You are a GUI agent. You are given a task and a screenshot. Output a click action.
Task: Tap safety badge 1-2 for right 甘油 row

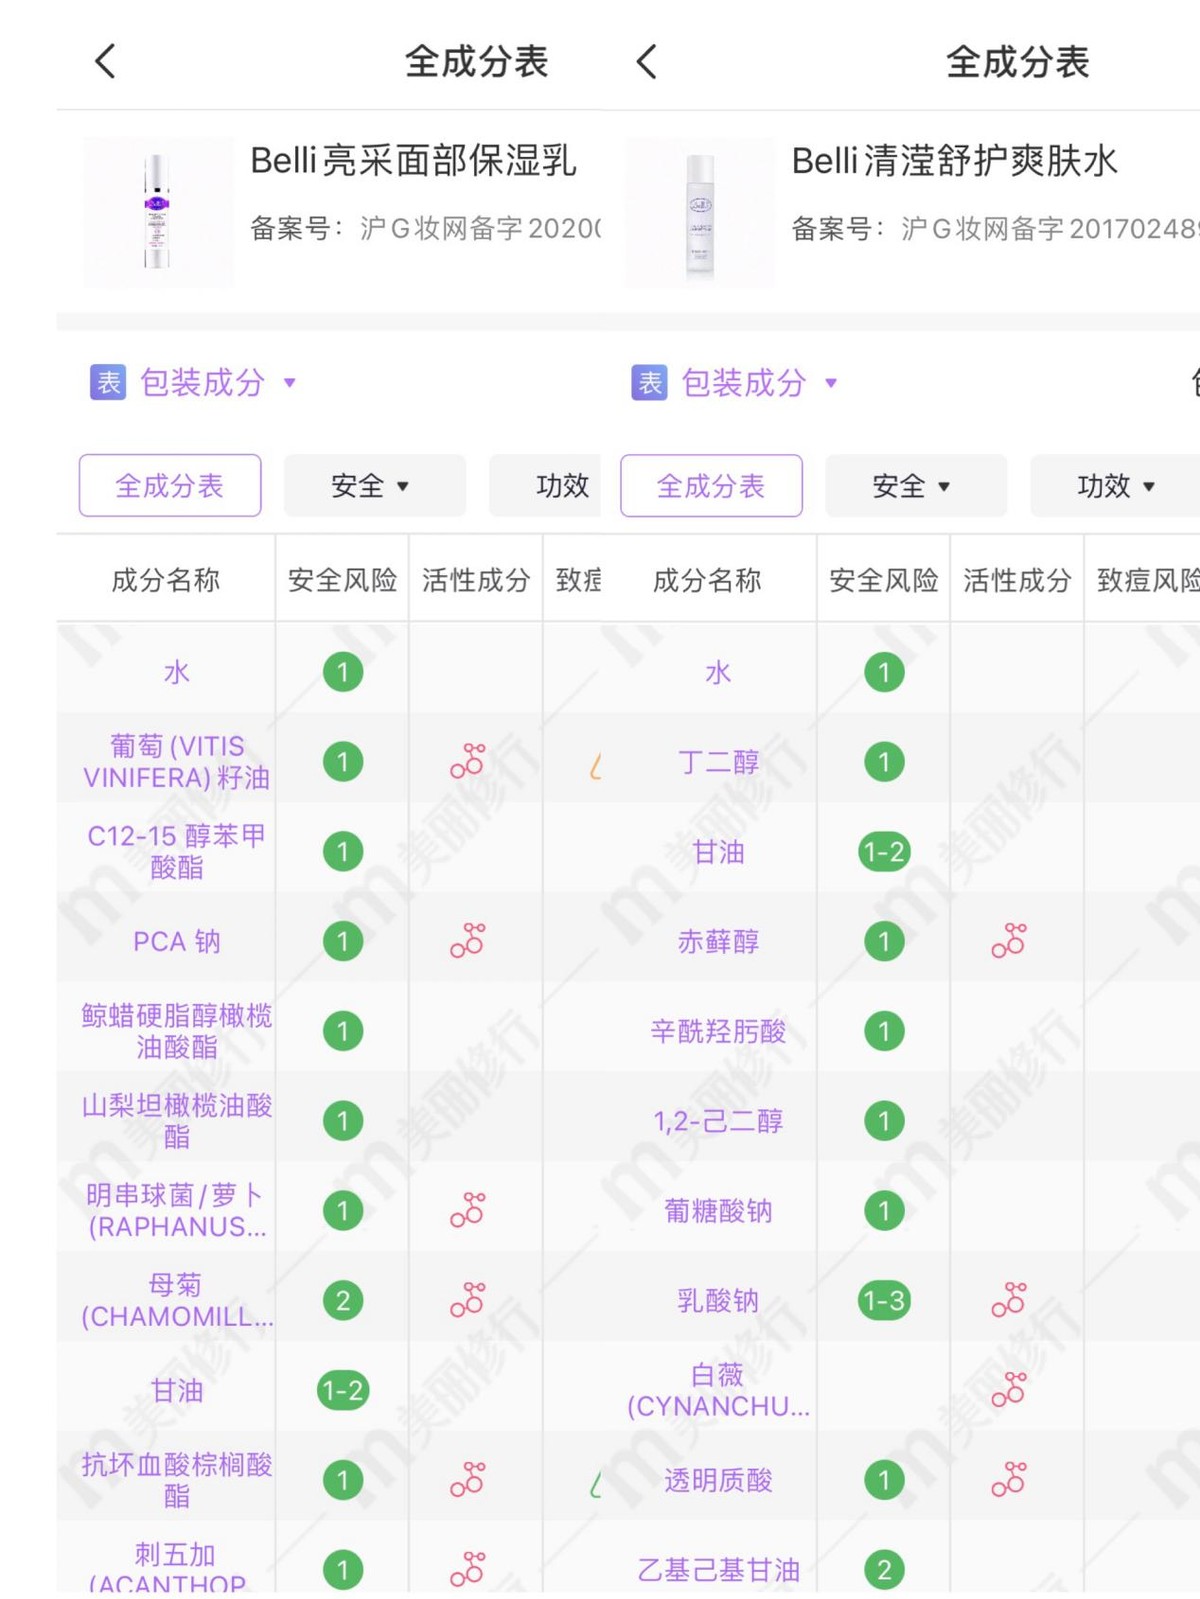(x=884, y=852)
